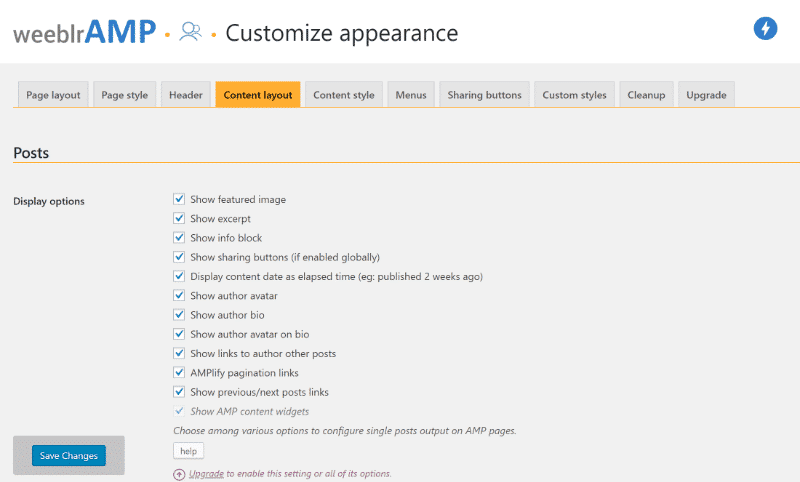This screenshot has width=800, height=482.
Task: Uncheck AMPlify pagination links
Action: click(x=179, y=373)
